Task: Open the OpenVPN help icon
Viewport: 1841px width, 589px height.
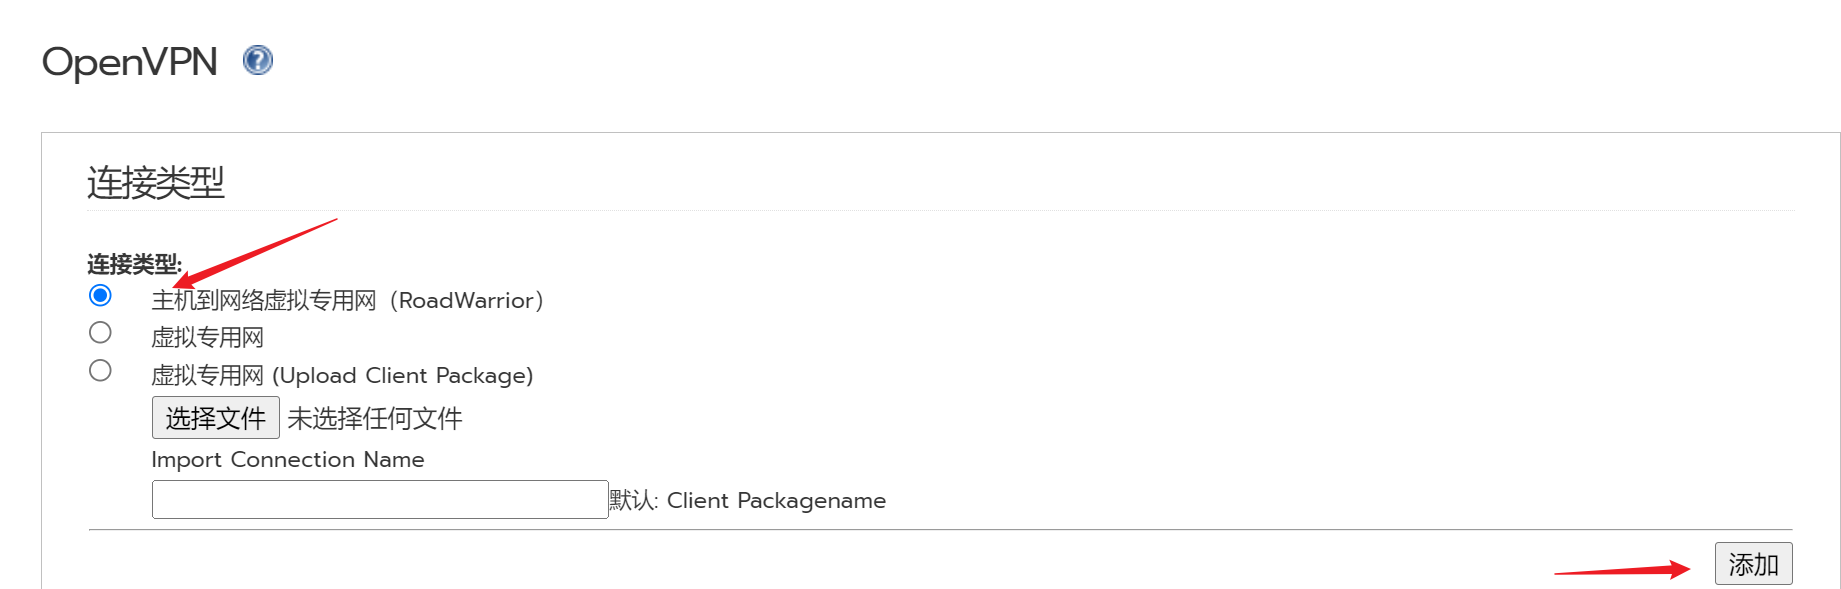Action: [x=258, y=61]
